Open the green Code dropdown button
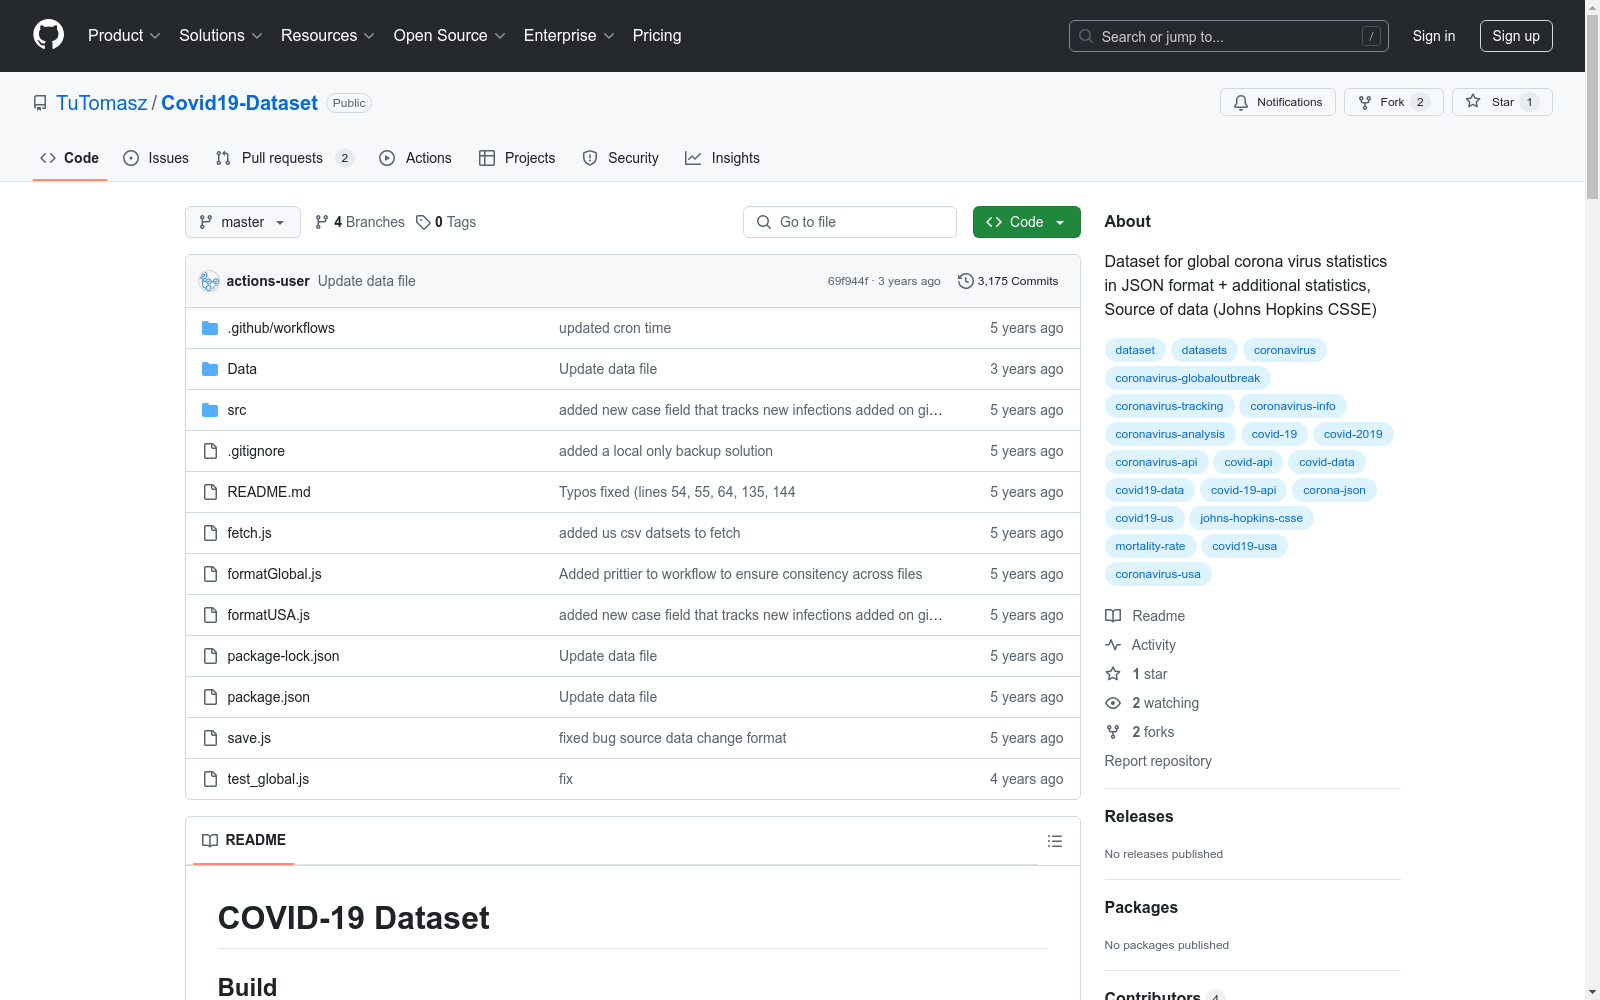 click(1026, 222)
